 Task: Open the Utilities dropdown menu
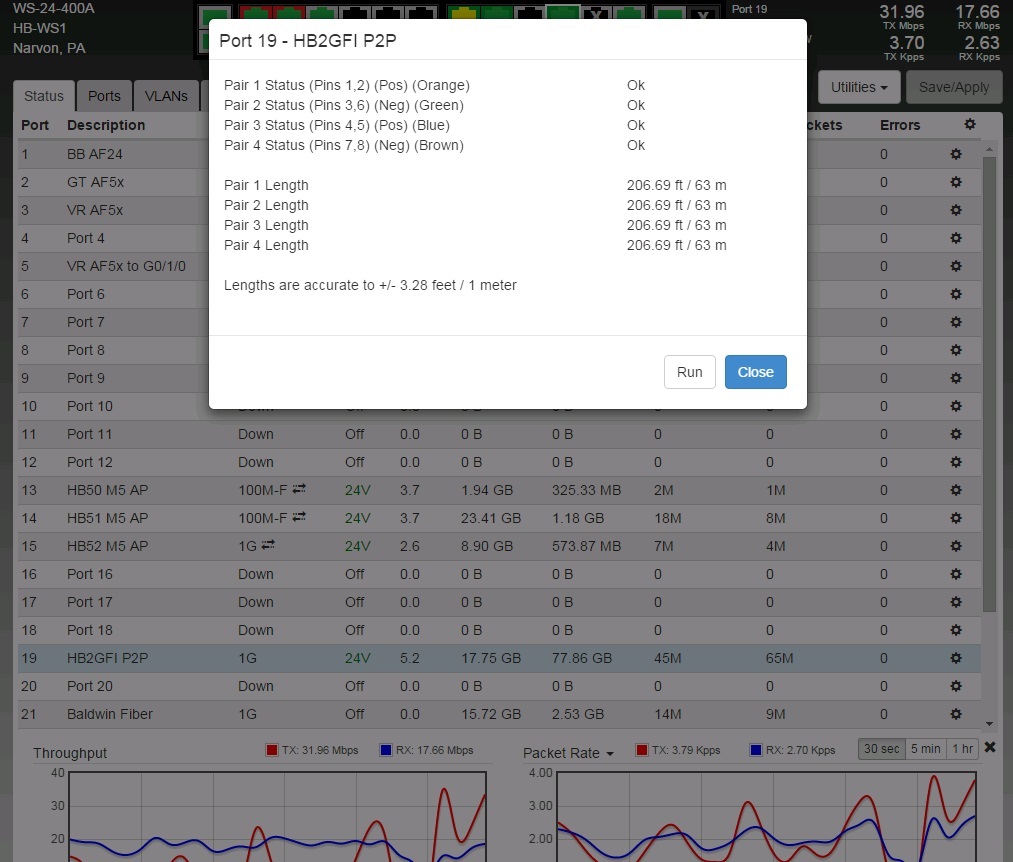tap(859, 87)
